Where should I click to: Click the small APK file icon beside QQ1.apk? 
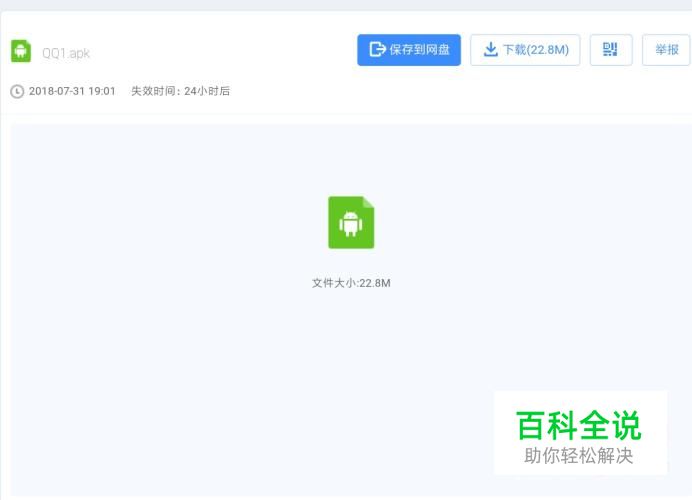click(x=21, y=51)
